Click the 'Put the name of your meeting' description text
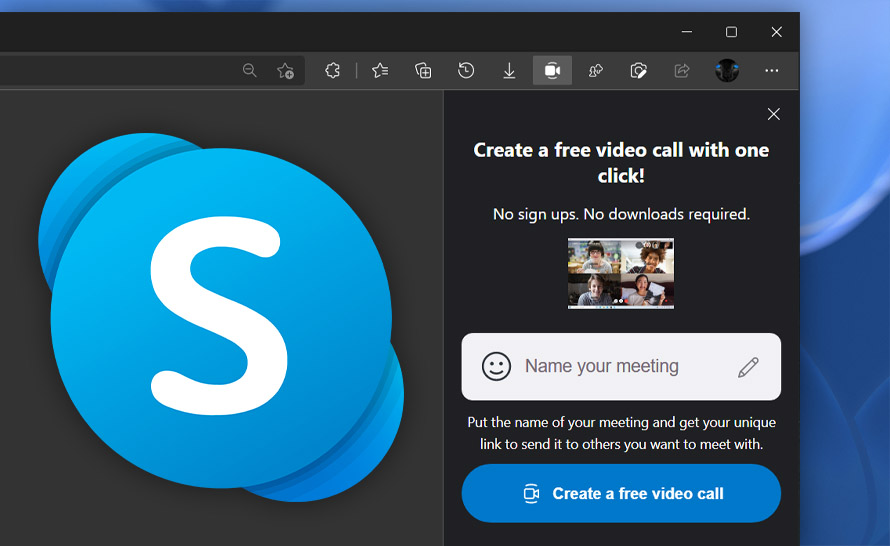The width and height of the screenshot is (890, 546). click(x=621, y=433)
